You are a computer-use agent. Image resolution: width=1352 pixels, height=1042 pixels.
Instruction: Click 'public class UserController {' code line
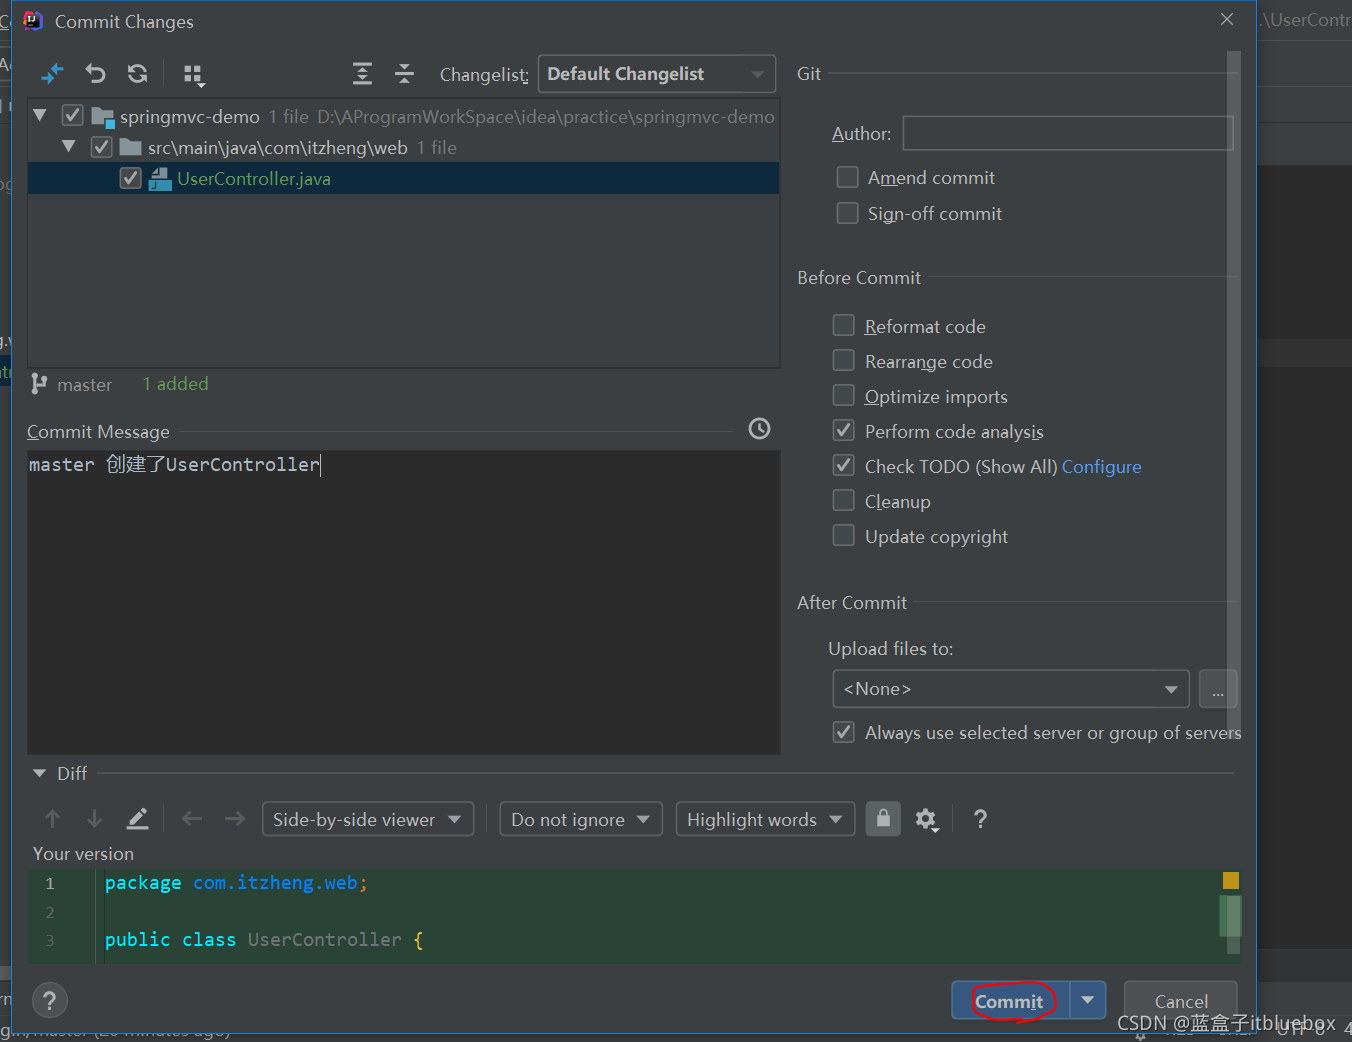coord(264,940)
